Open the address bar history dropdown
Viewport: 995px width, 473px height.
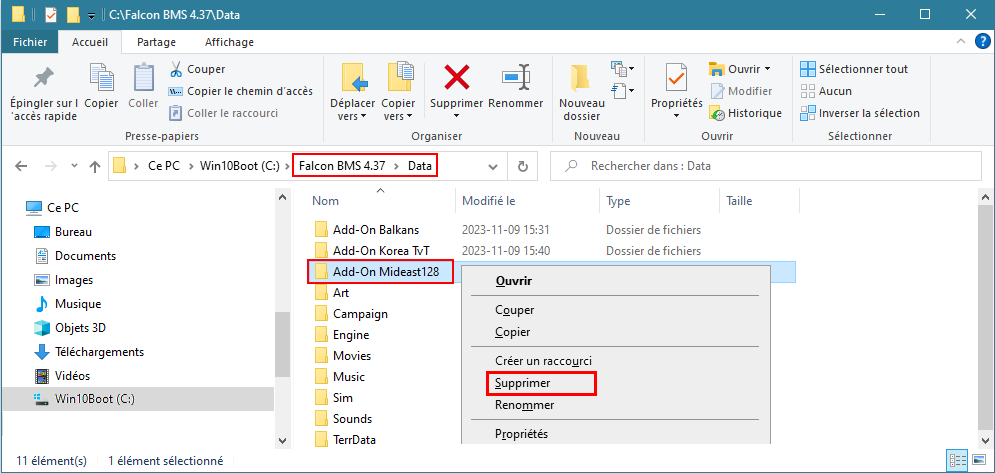[x=492, y=166]
